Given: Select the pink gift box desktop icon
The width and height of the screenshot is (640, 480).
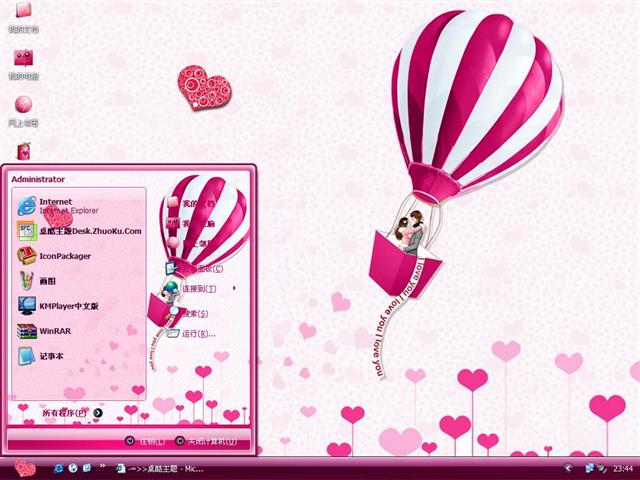Looking at the screenshot, I should click(24, 151).
